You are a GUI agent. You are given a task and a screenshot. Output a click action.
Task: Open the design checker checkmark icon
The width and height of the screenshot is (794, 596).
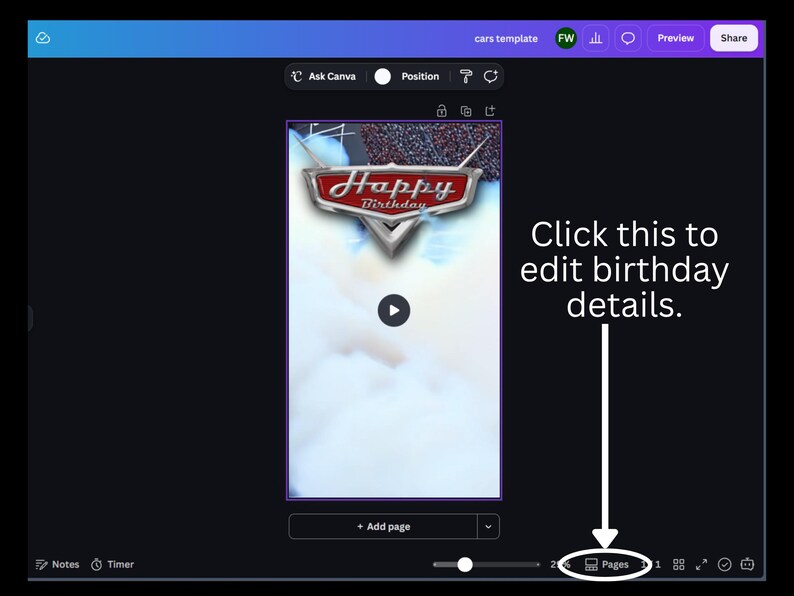tap(725, 564)
